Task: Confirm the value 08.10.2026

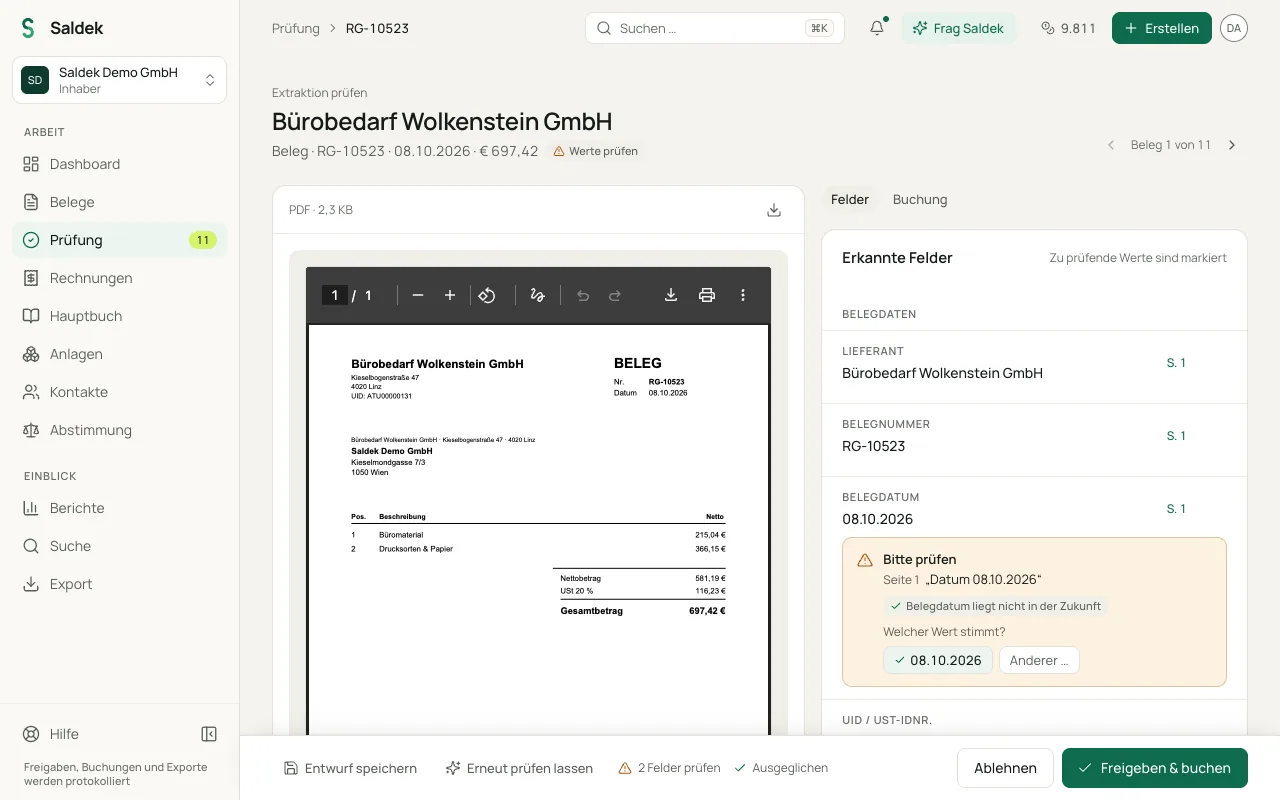Action: click(938, 660)
